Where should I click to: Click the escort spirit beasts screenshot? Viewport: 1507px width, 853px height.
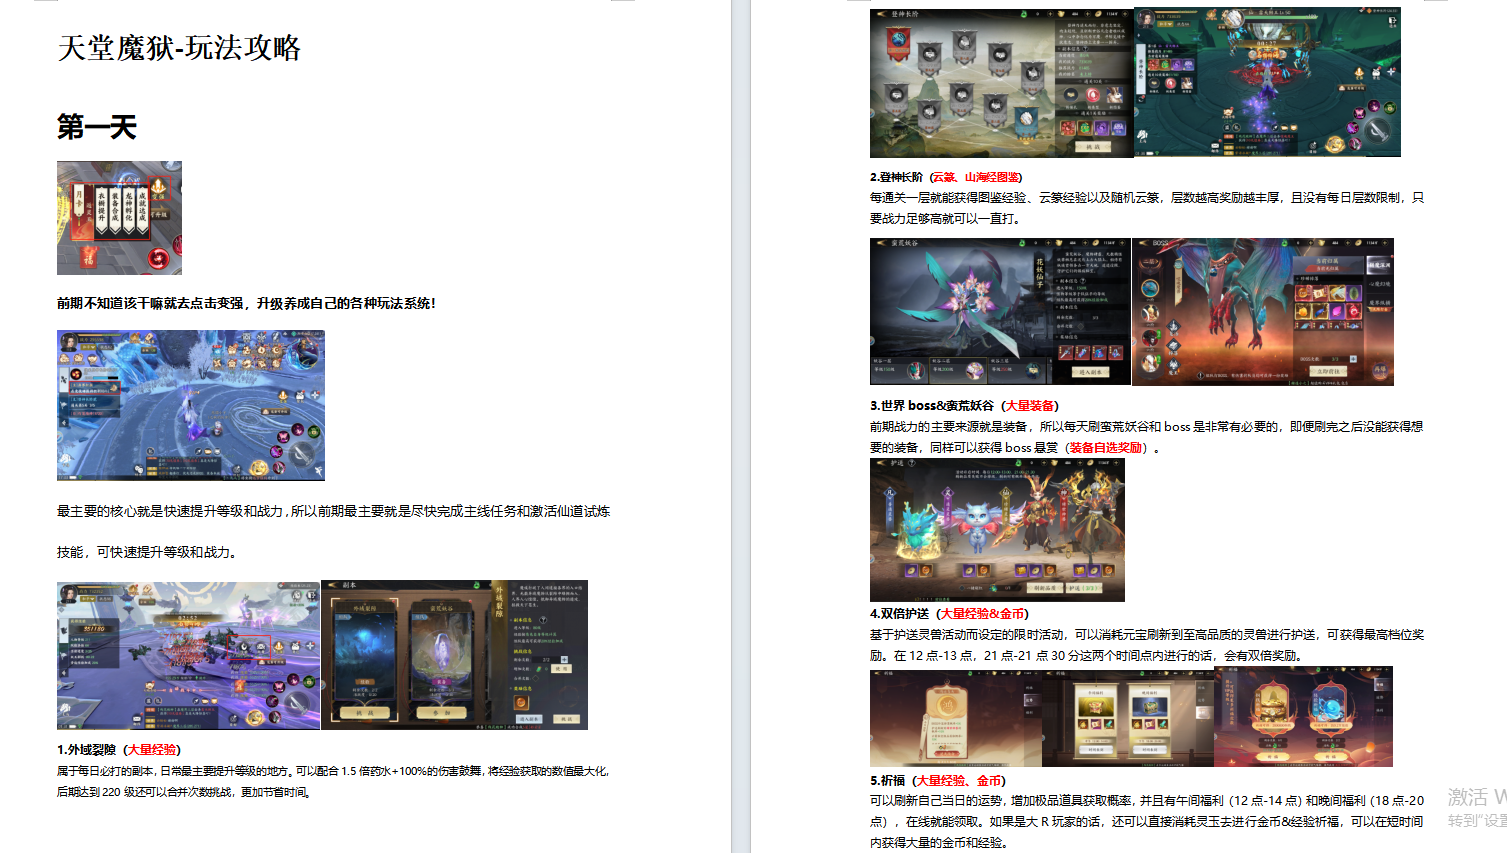click(x=997, y=530)
